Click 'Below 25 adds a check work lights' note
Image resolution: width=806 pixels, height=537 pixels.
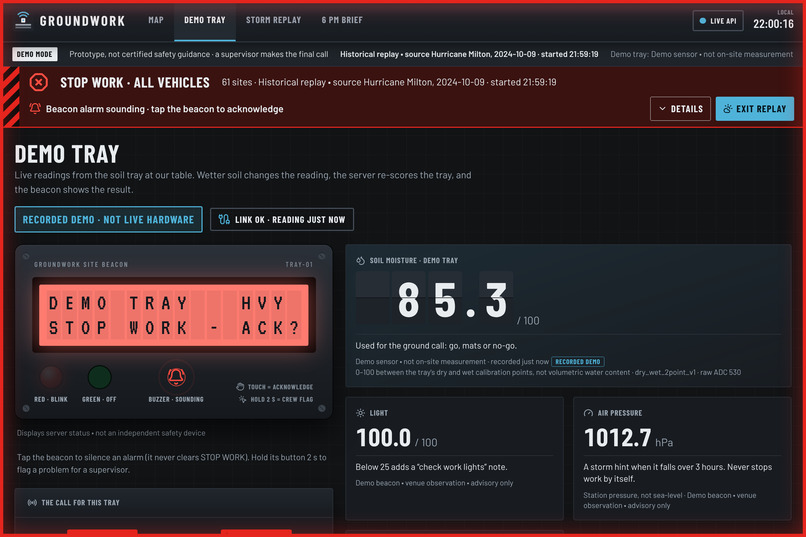pyautogui.click(x=431, y=467)
